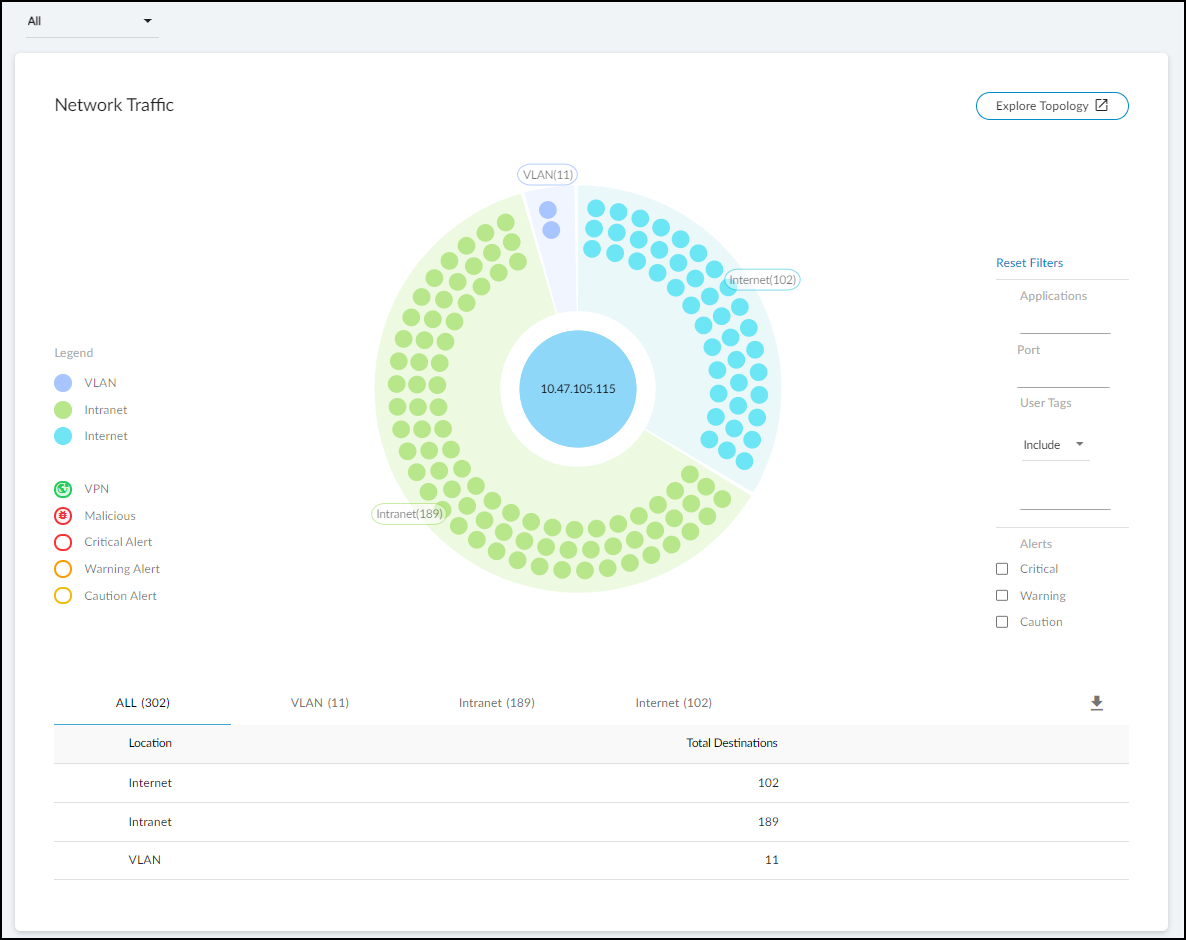The image size is (1186, 940).
Task: Enable the Critical alerts checkbox
Action: [x=1002, y=569]
